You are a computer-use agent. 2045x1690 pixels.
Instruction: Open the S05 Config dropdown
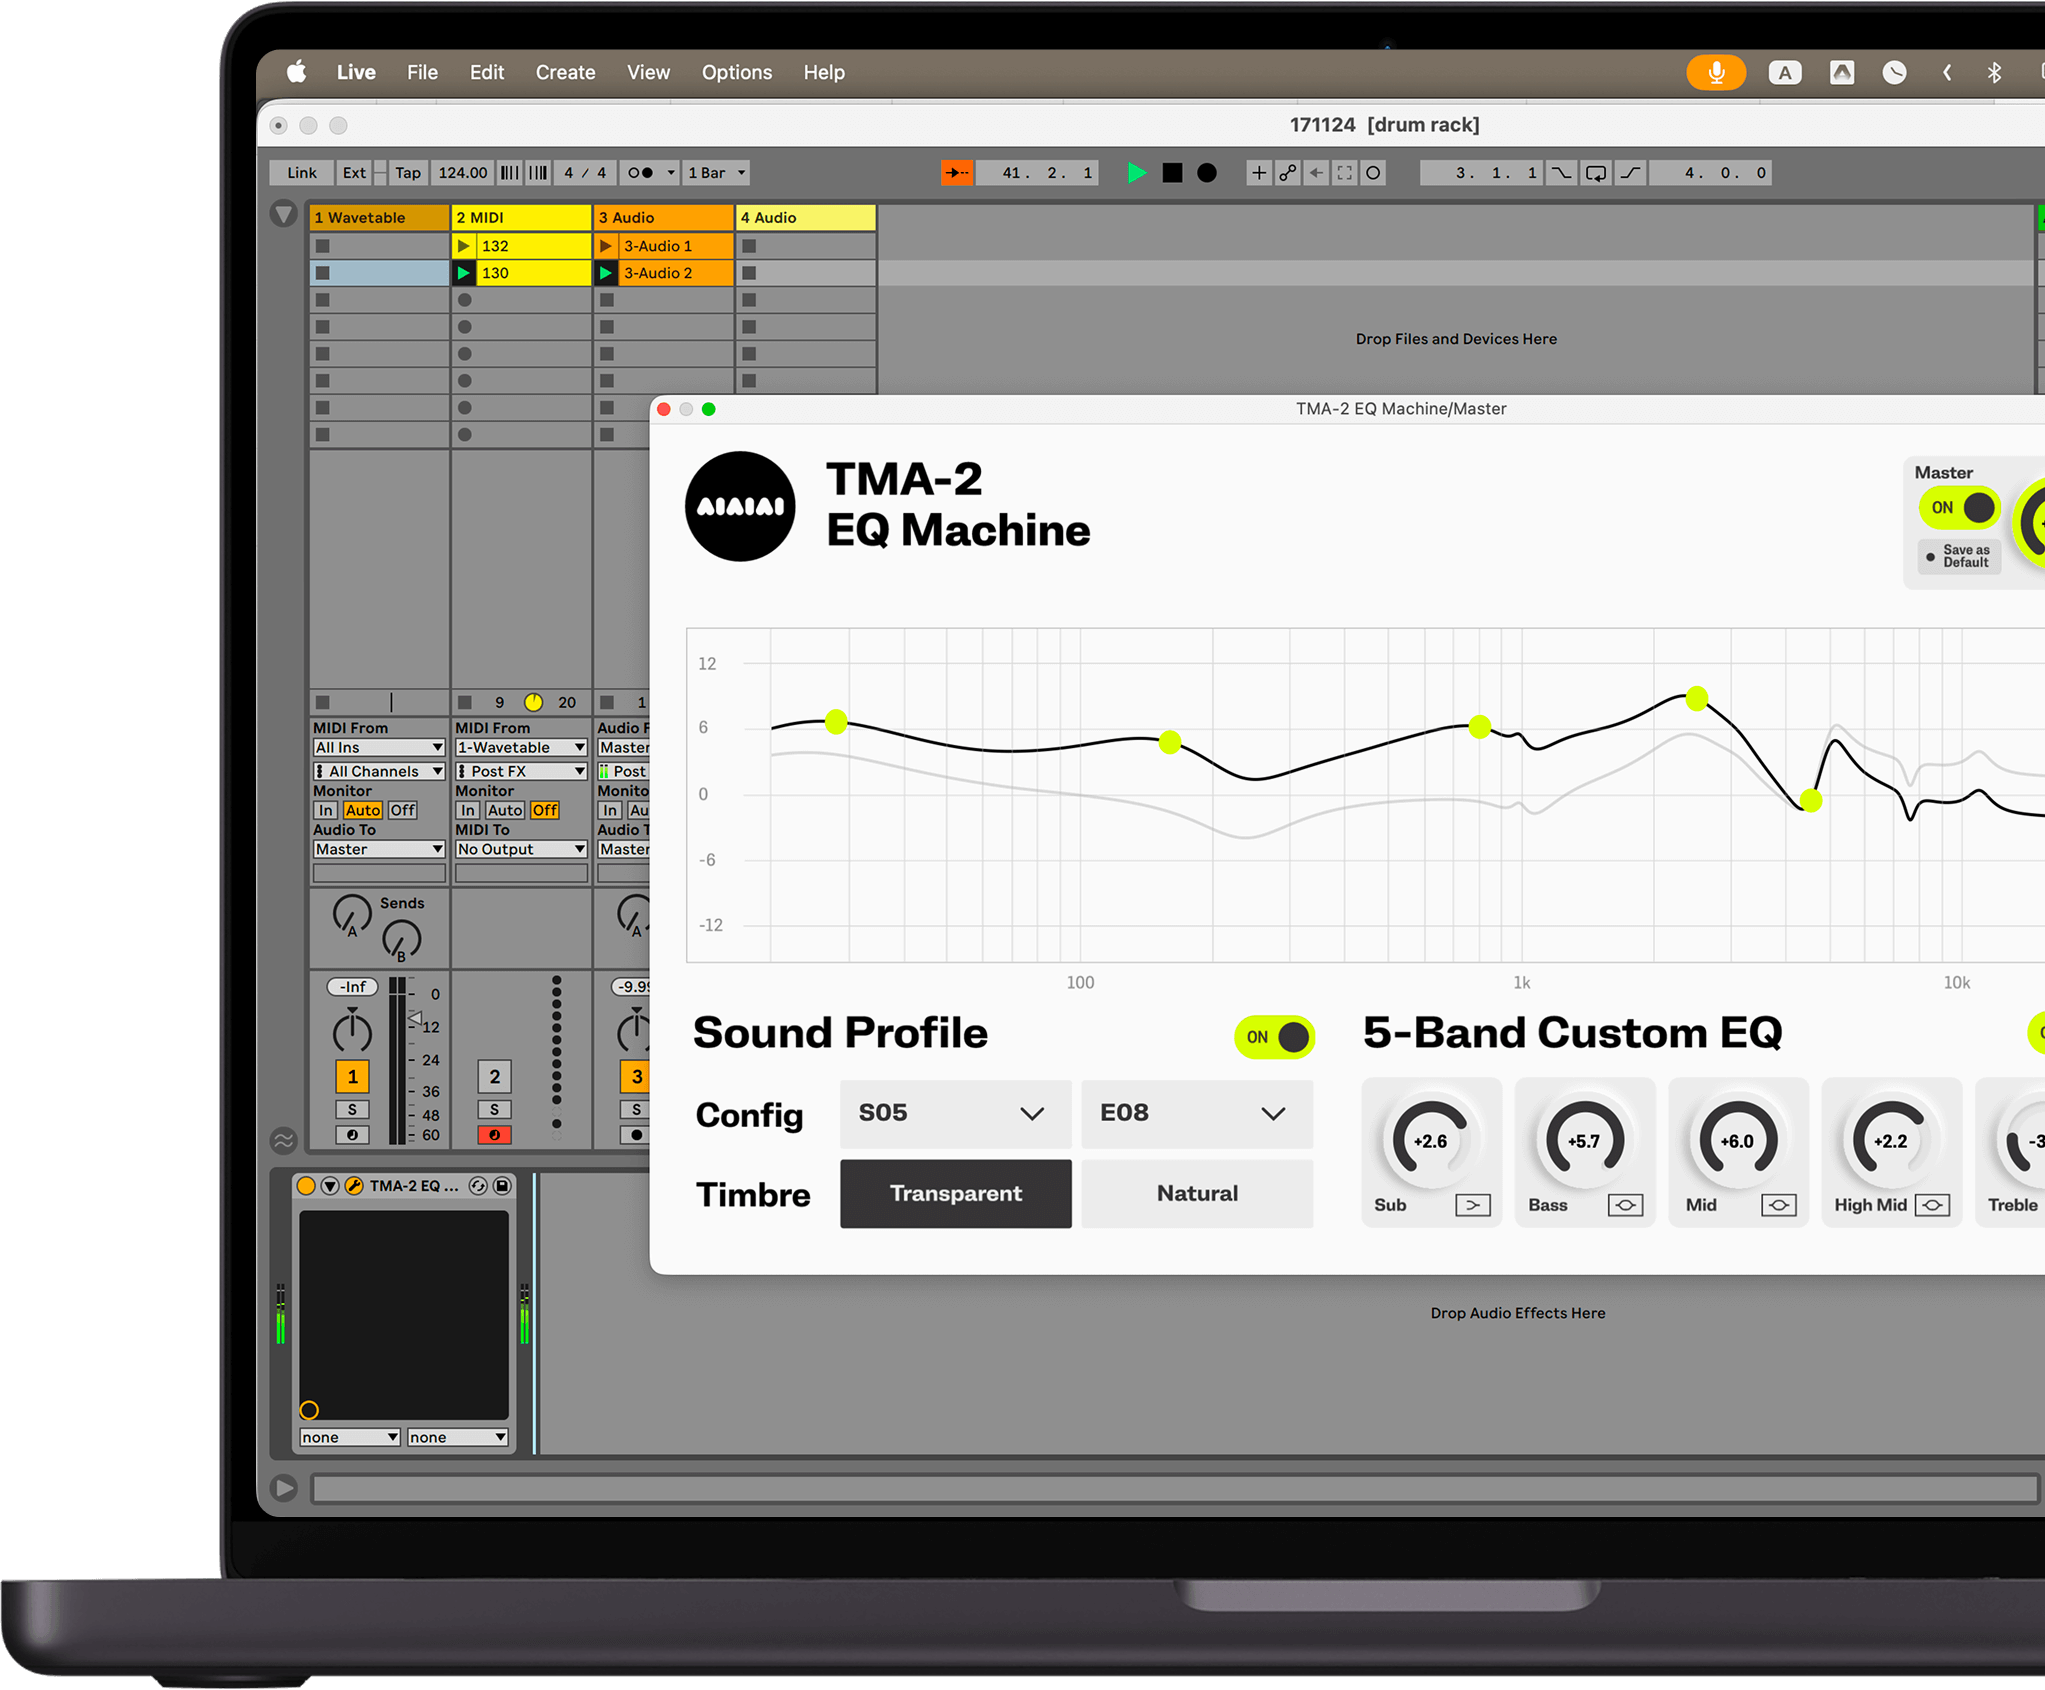(x=954, y=1113)
